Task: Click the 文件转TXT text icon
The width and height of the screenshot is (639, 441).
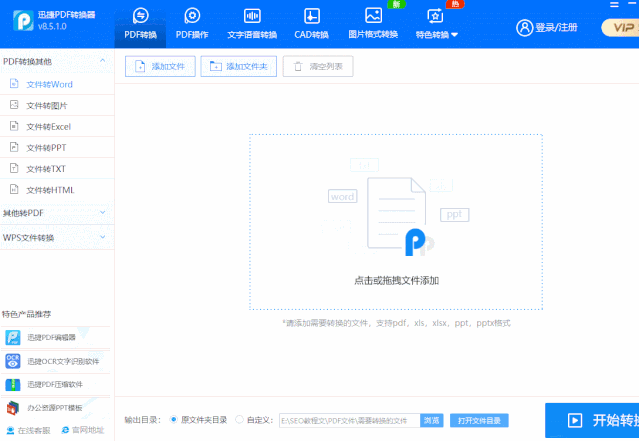Action: click(x=14, y=168)
